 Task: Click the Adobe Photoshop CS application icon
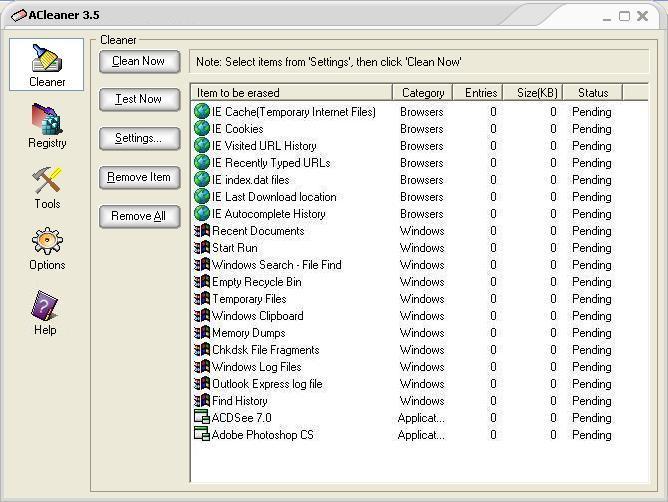tap(202, 435)
